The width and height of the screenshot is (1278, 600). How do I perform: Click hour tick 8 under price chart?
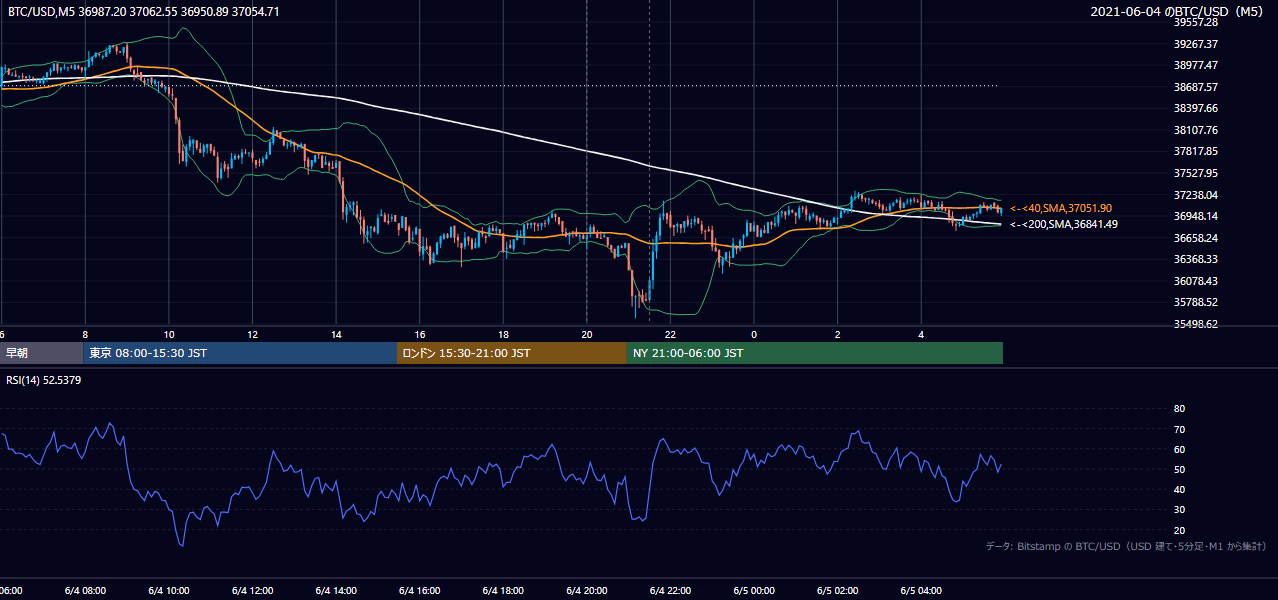point(85,335)
